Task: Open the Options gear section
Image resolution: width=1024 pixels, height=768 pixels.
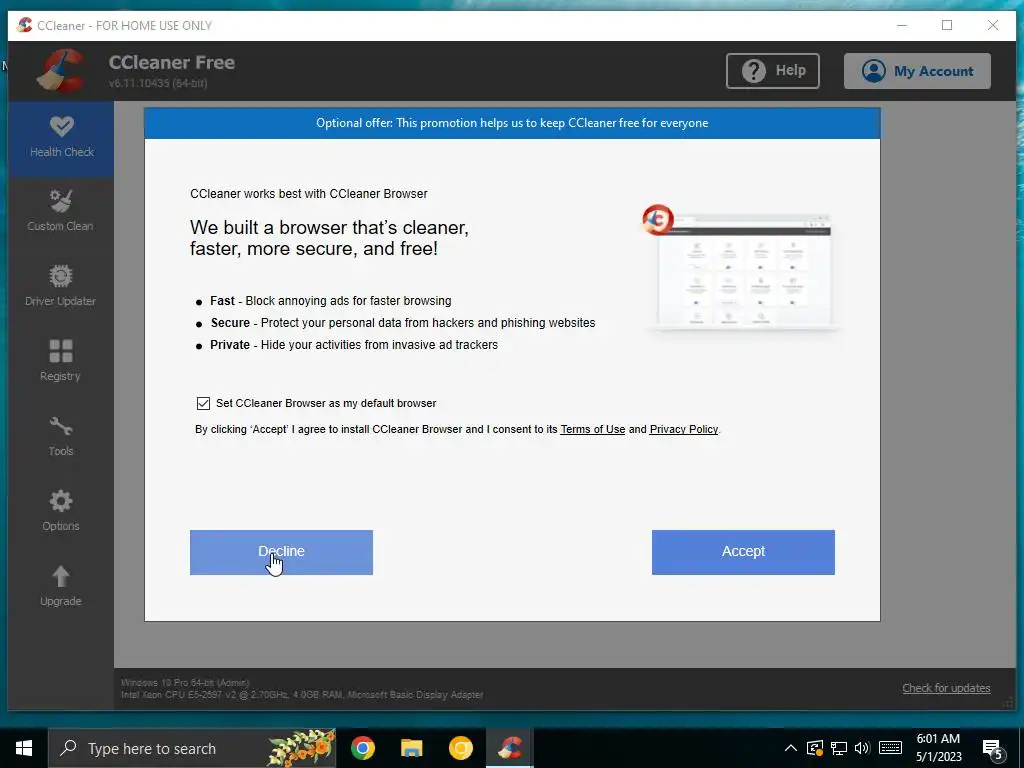Action: (61, 511)
